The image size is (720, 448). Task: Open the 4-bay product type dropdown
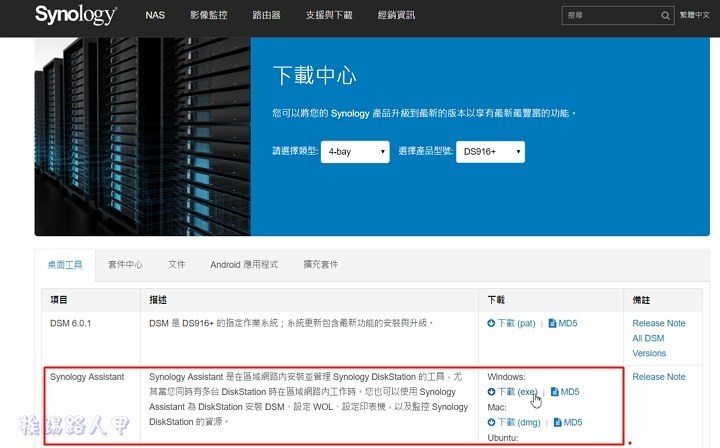point(355,152)
